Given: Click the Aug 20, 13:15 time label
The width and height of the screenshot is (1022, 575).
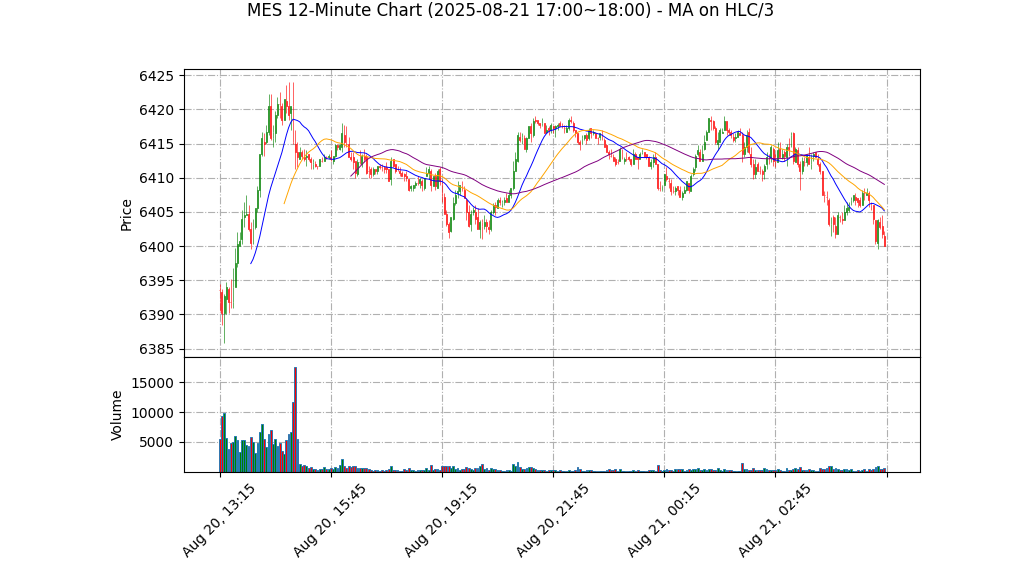Looking at the screenshot, I should (x=218, y=520).
